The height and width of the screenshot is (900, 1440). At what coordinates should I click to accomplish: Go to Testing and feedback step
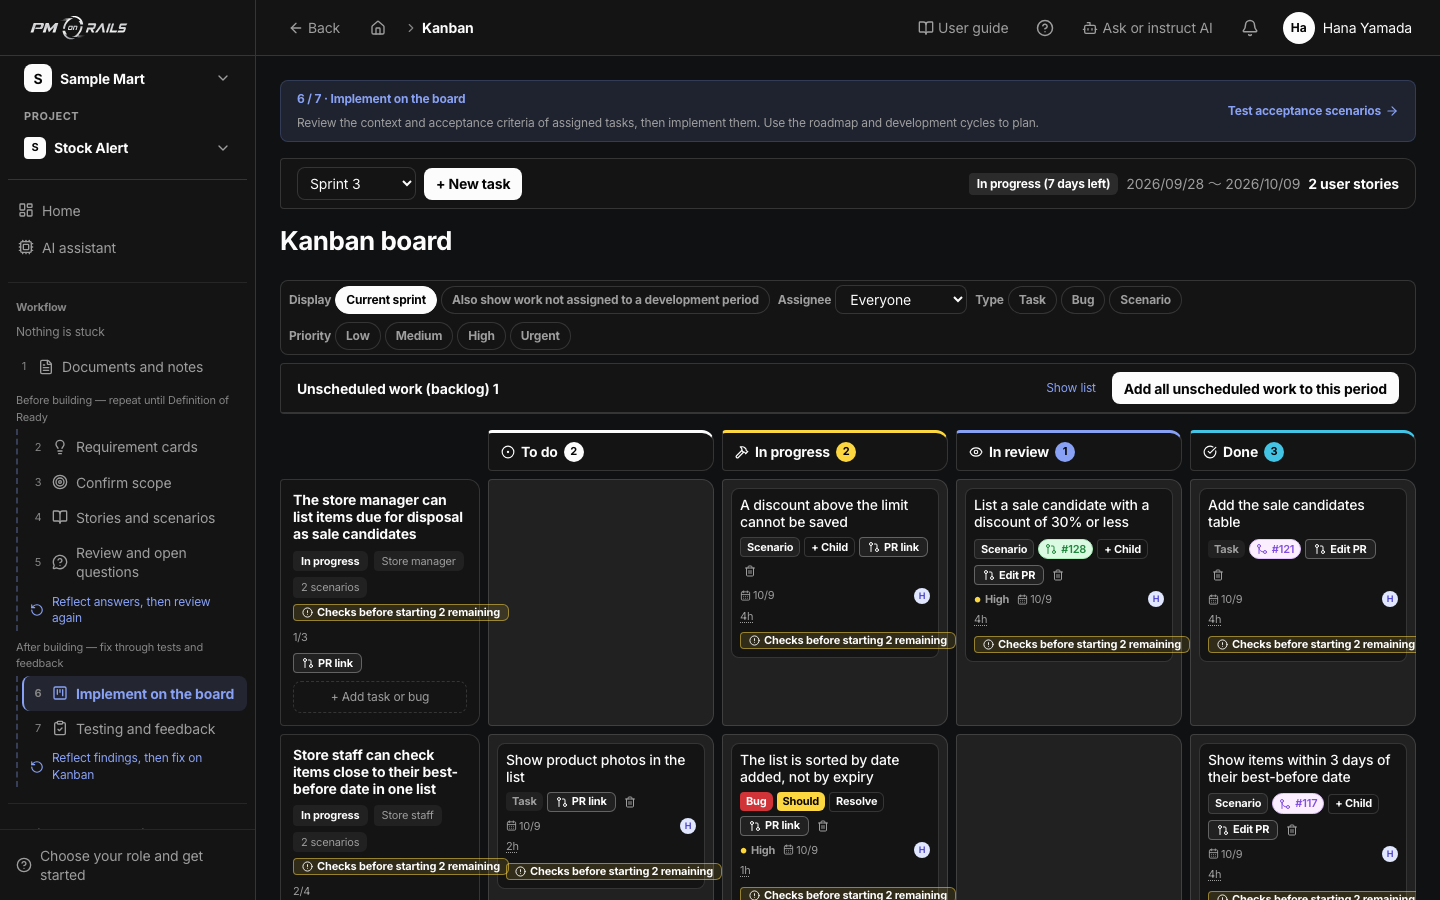point(135,729)
